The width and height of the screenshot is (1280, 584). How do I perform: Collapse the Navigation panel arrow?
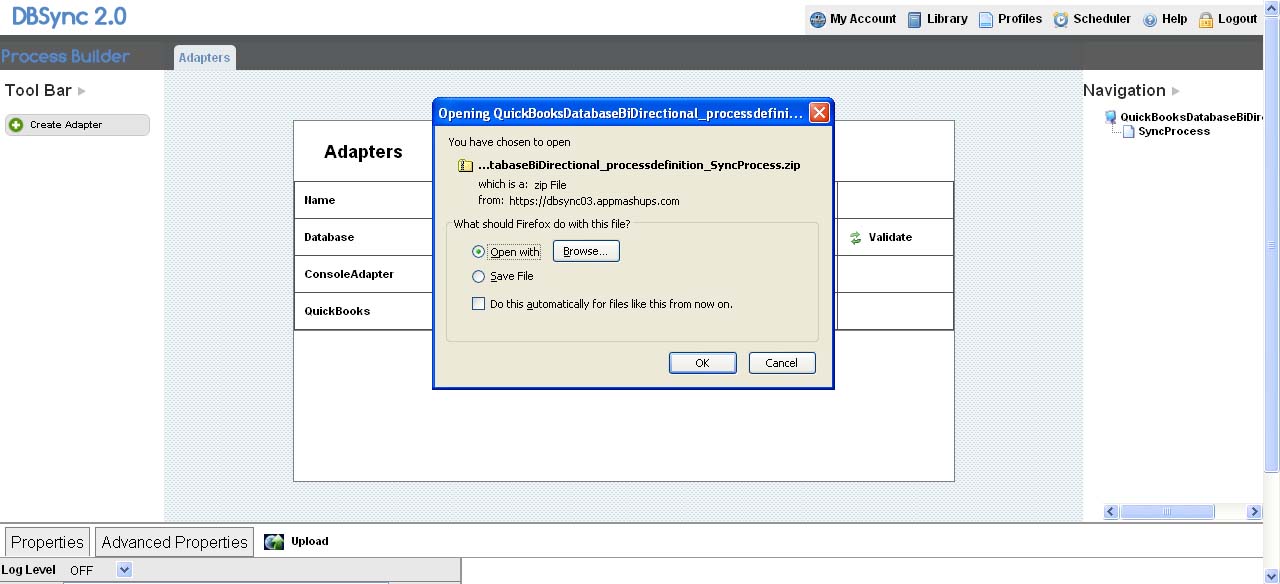point(1176,91)
